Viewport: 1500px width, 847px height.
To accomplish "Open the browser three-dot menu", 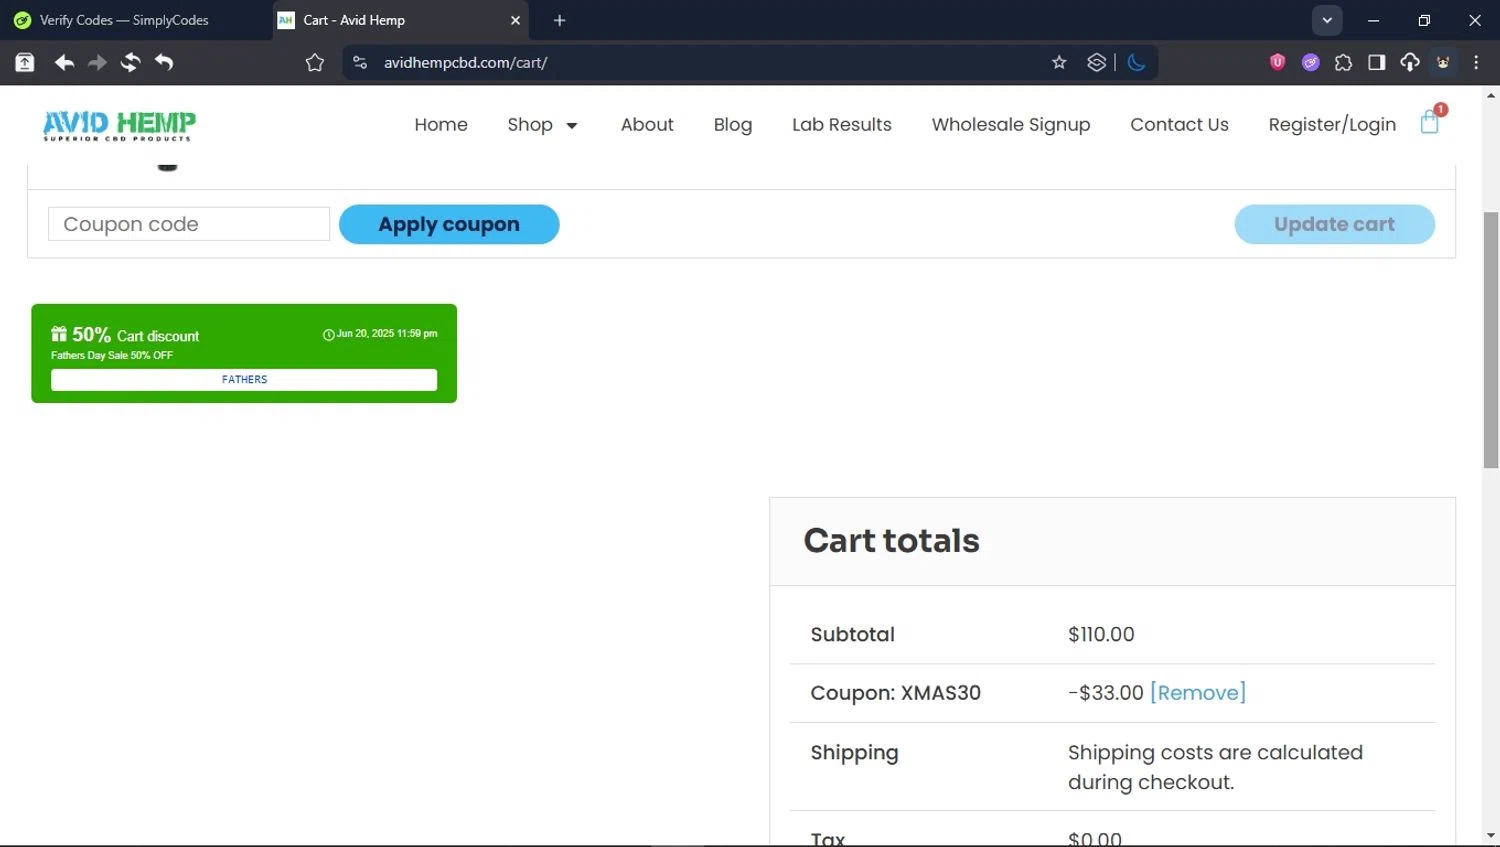I will [1476, 62].
